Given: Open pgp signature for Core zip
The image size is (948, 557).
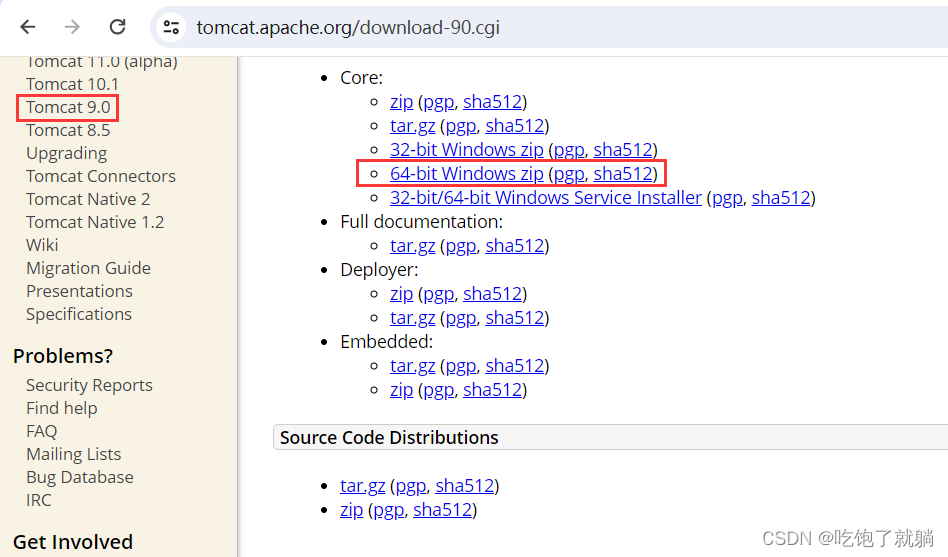Looking at the screenshot, I should [x=439, y=102].
